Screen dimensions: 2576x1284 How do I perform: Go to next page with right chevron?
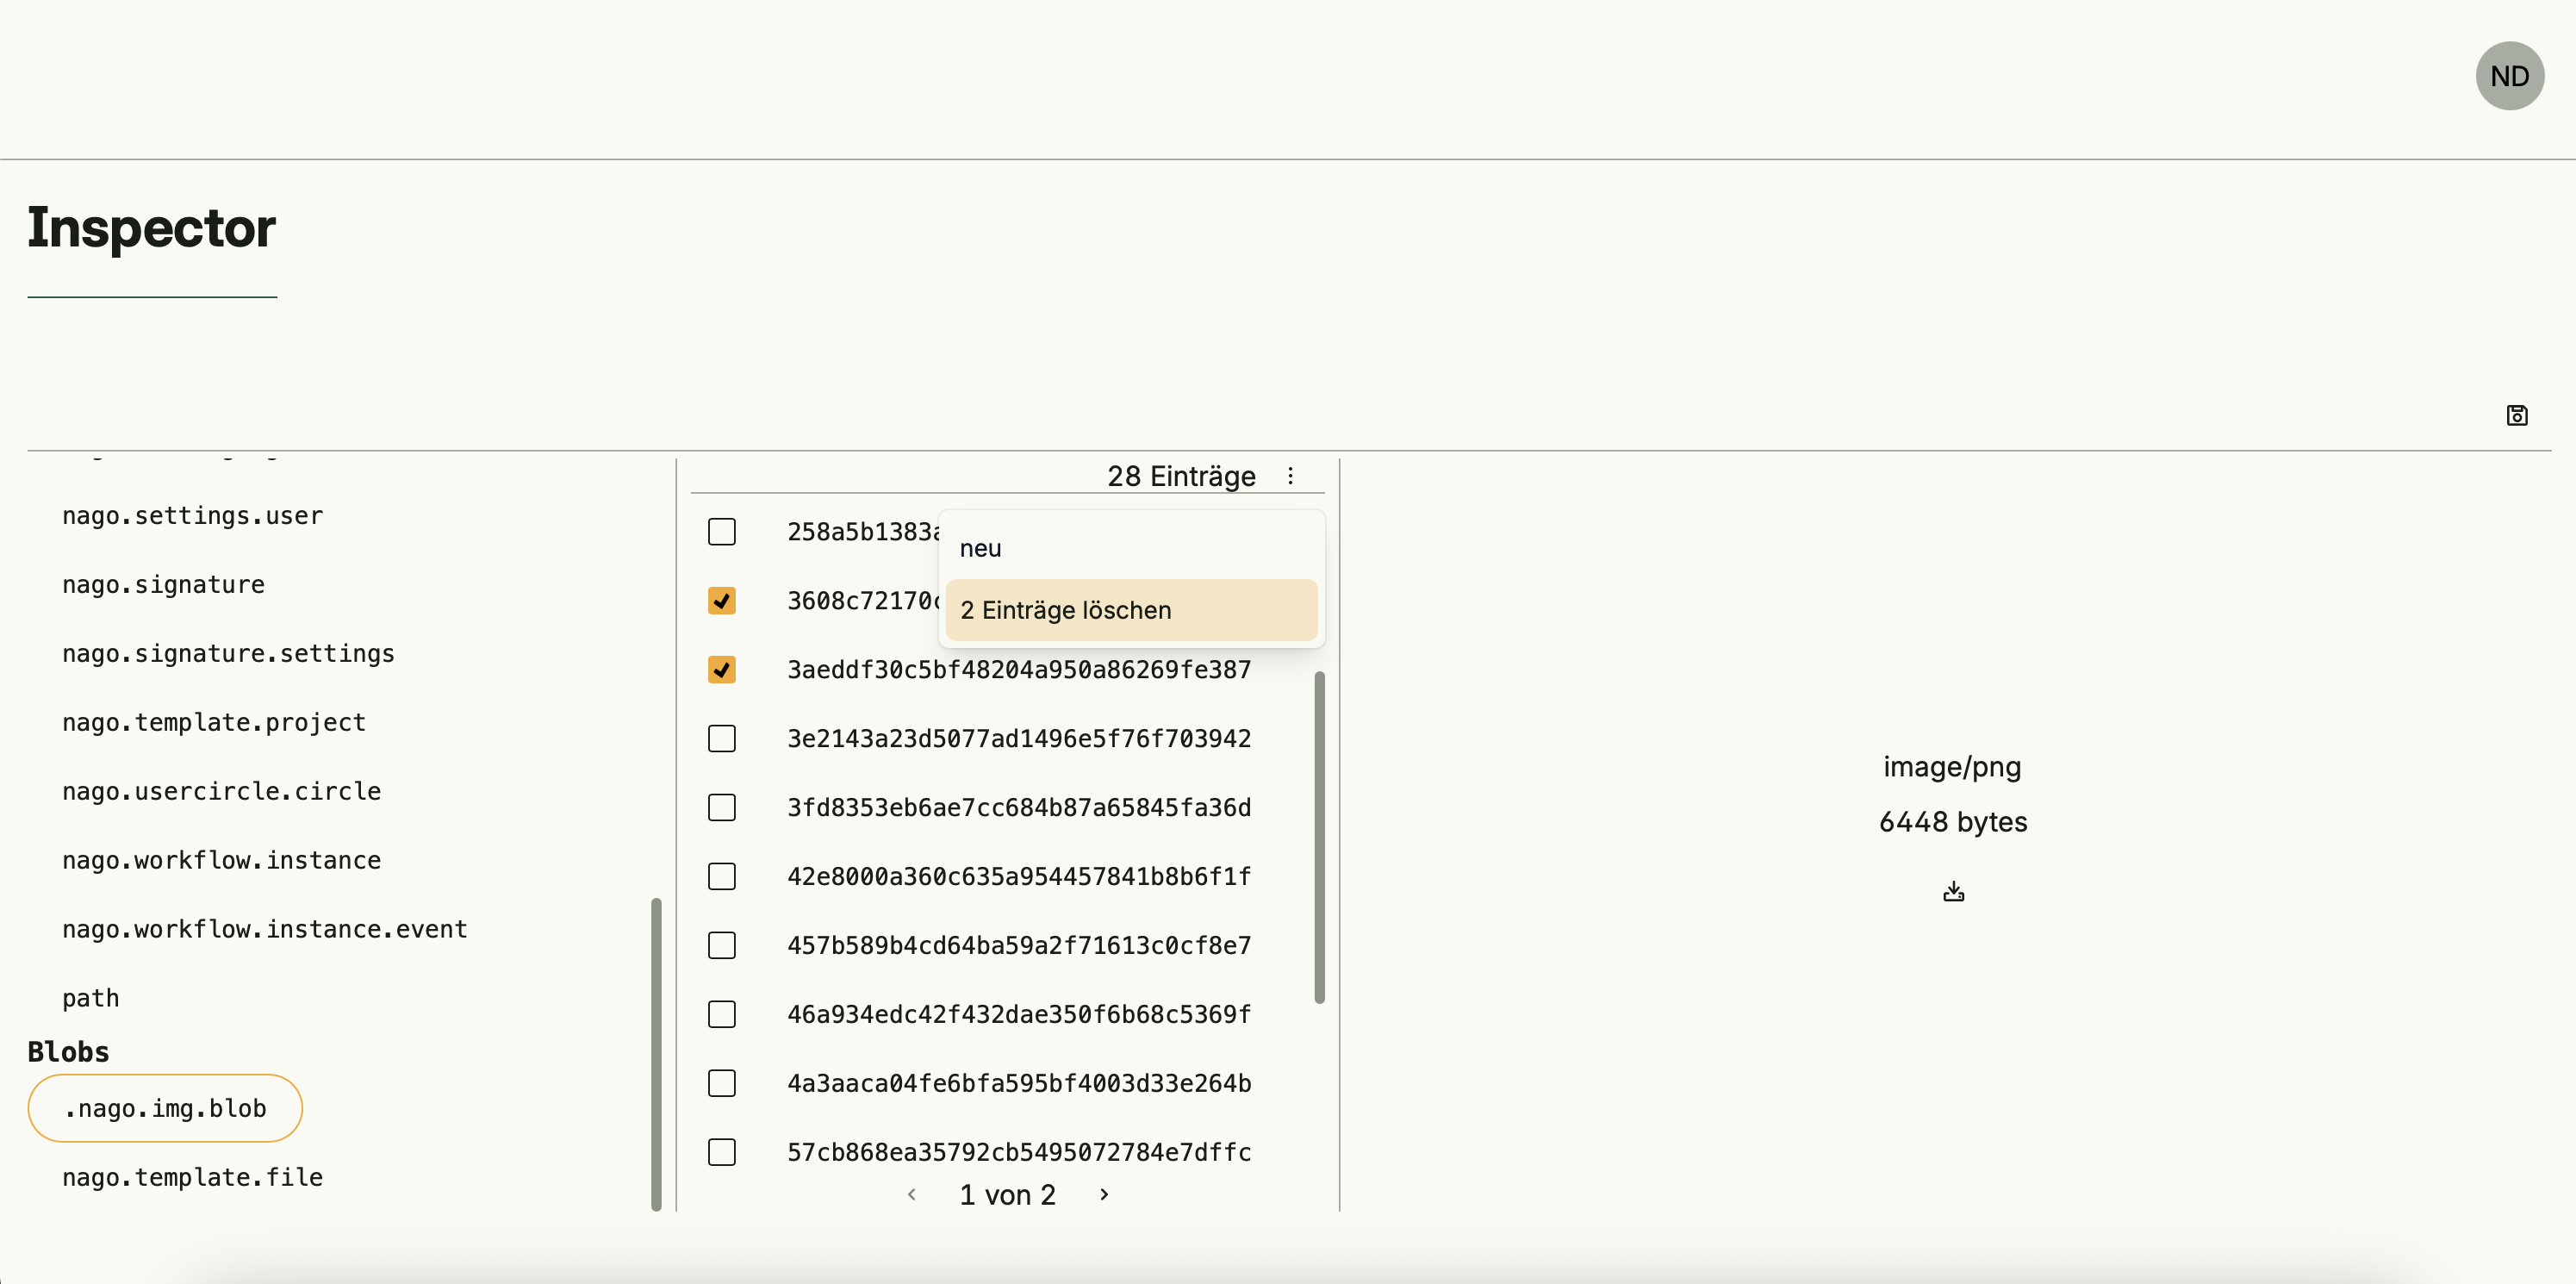click(x=1104, y=1194)
